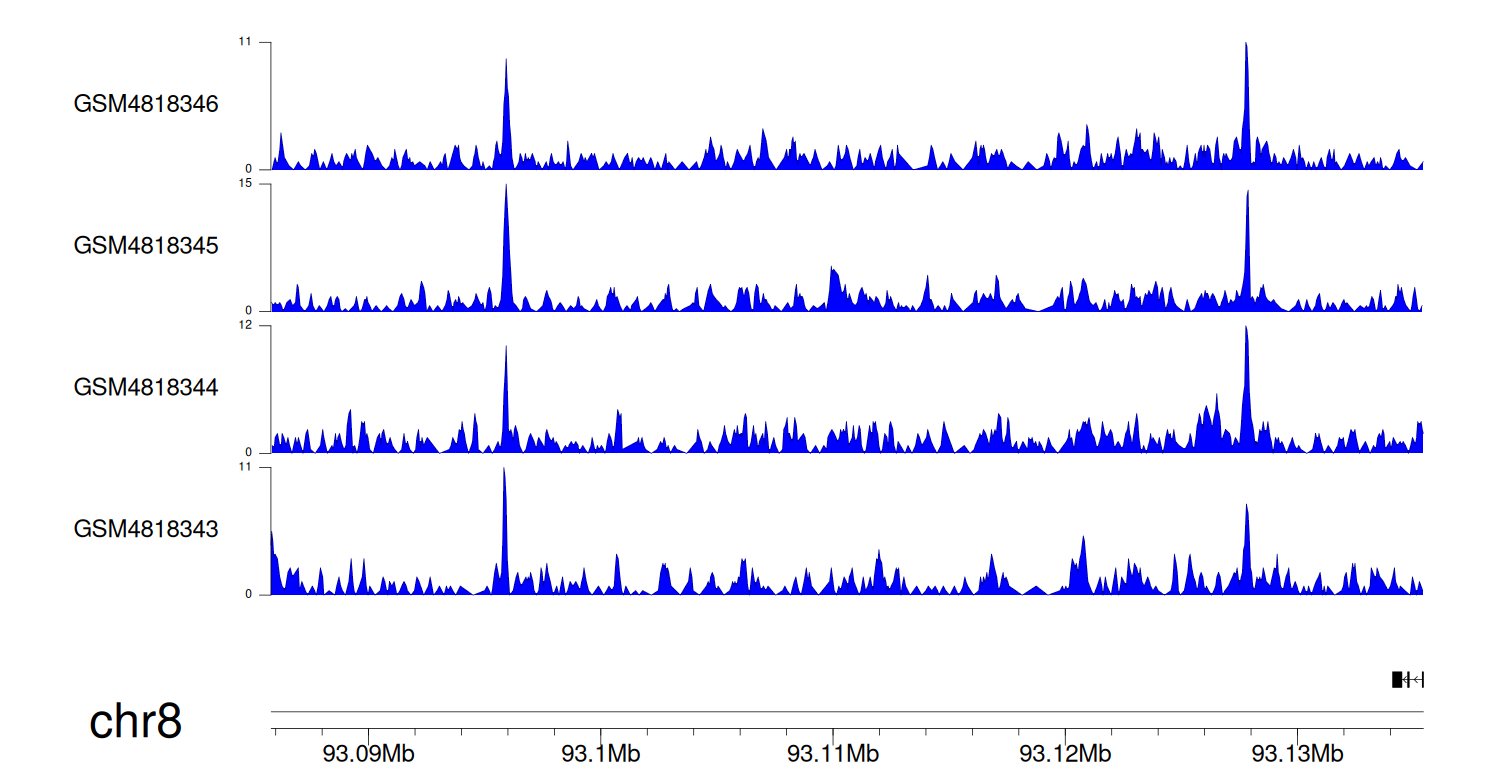Click the 93.11Mb axis tick label
This screenshot has width=1500, height=780.
click(833, 753)
